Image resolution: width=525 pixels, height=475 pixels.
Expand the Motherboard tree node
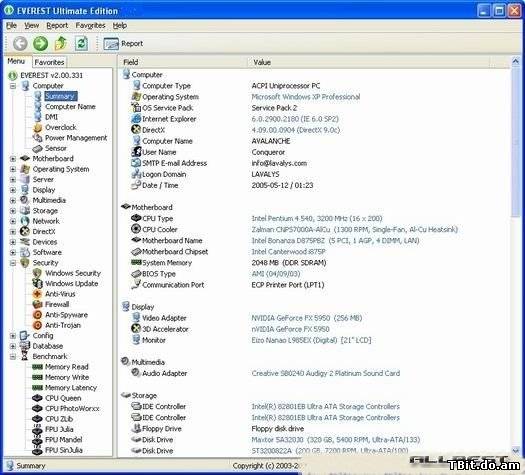pyautogui.click(x=13, y=159)
